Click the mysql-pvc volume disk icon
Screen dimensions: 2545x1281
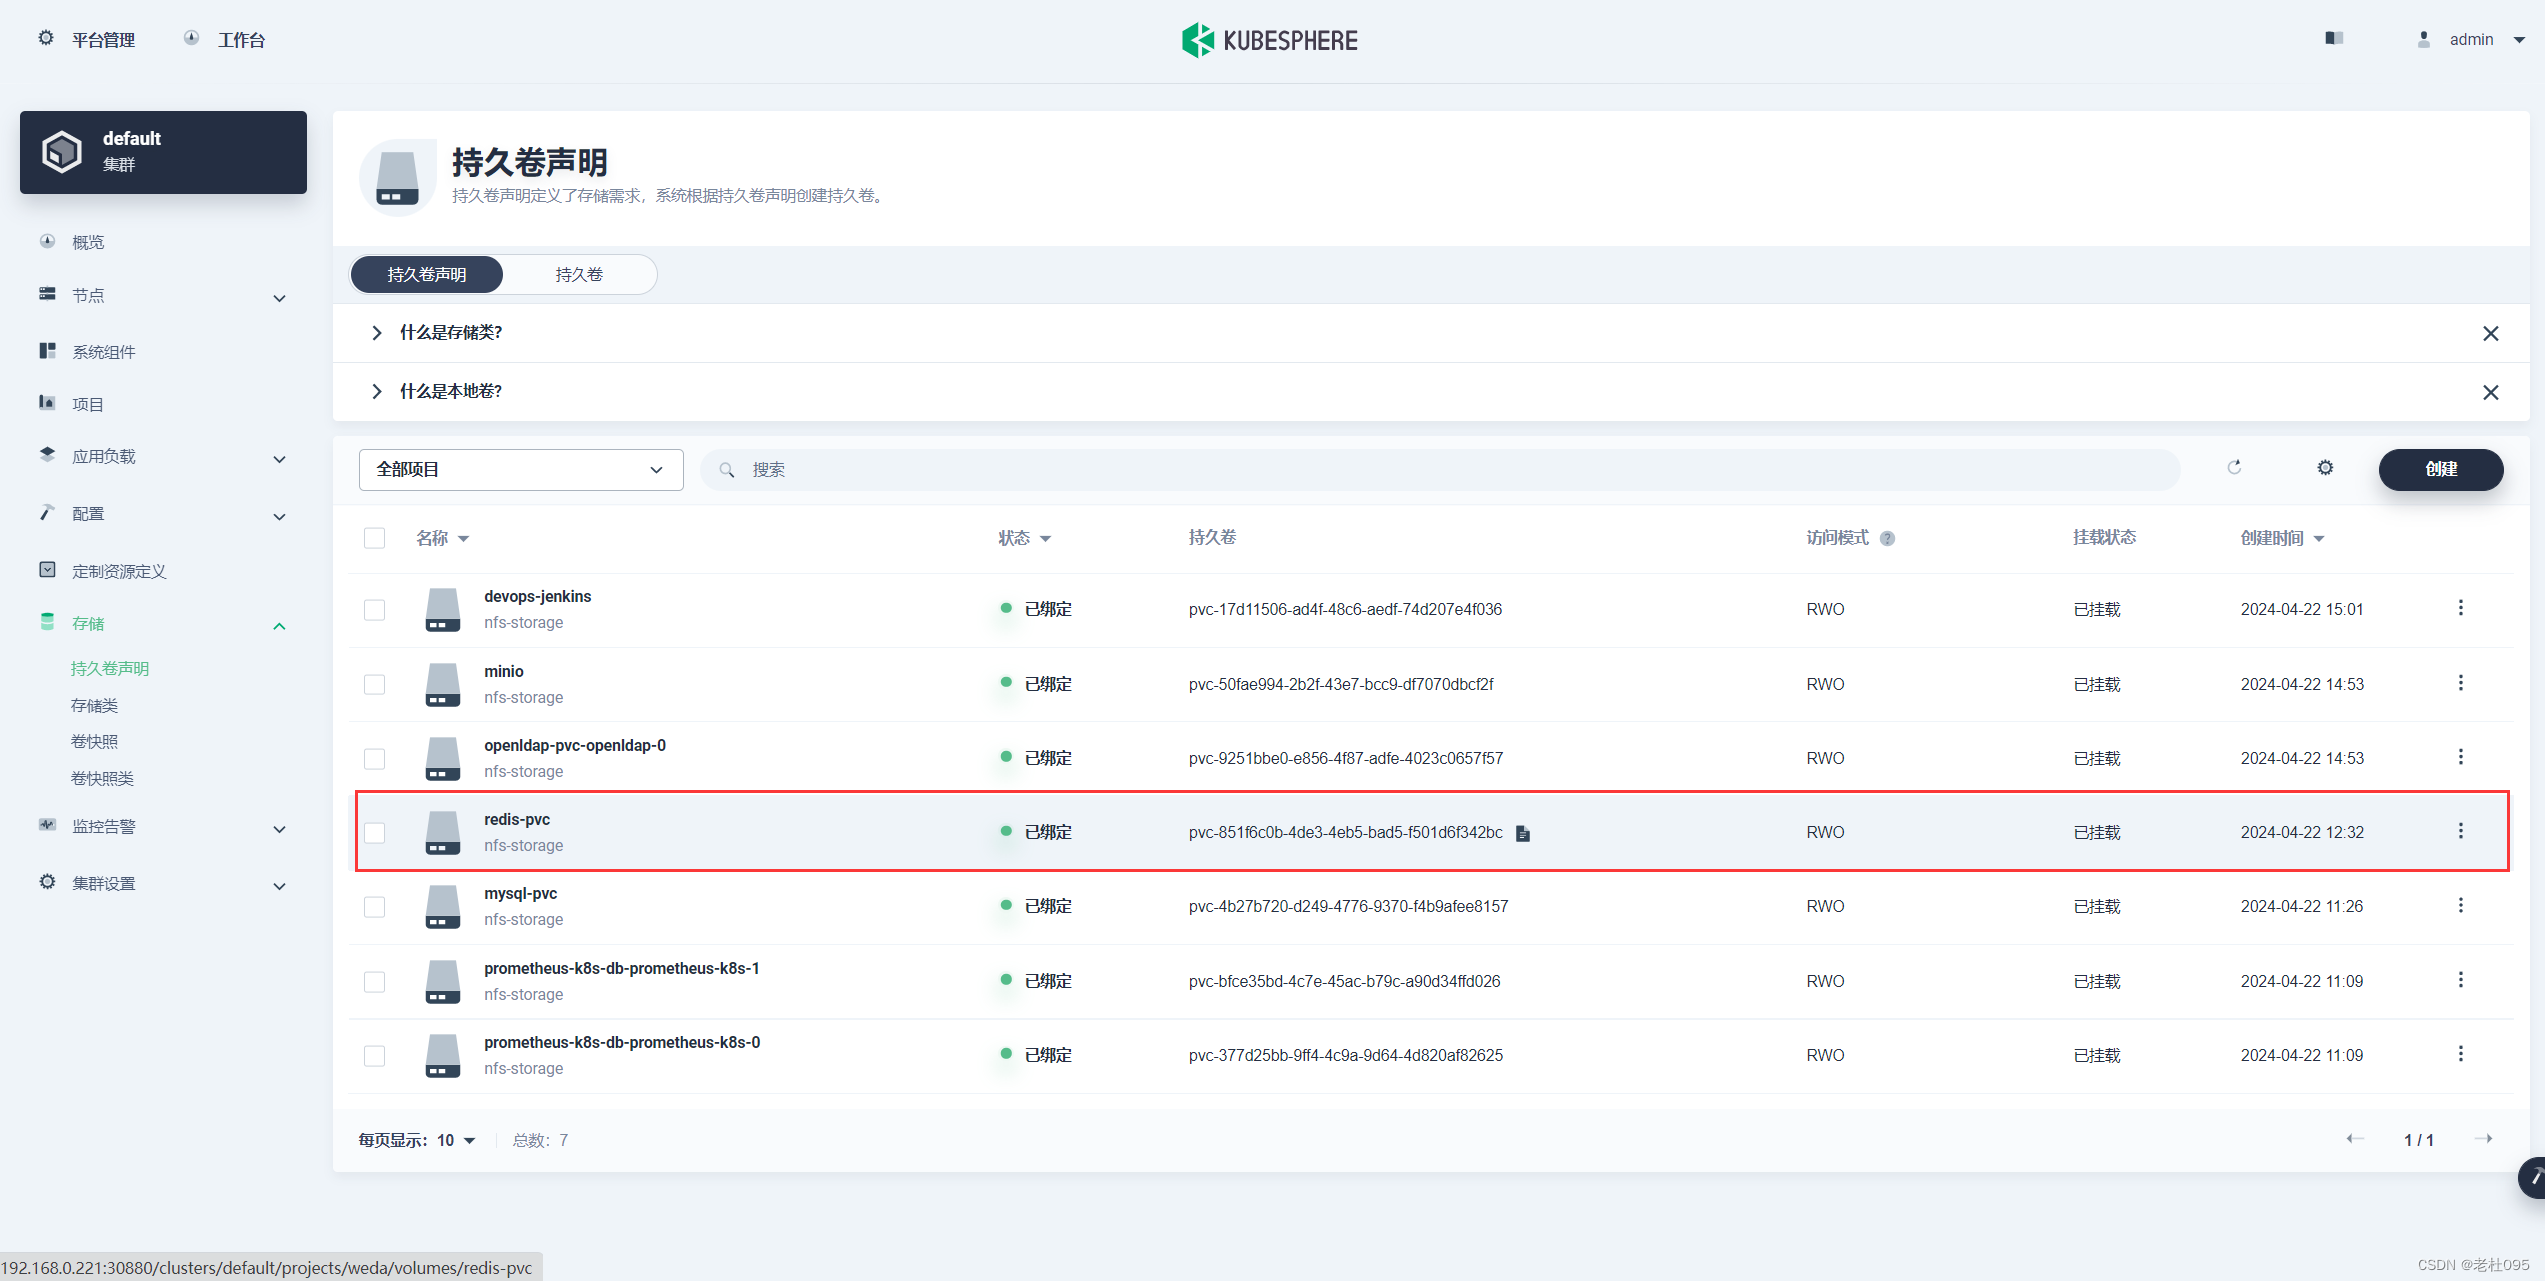(x=442, y=906)
